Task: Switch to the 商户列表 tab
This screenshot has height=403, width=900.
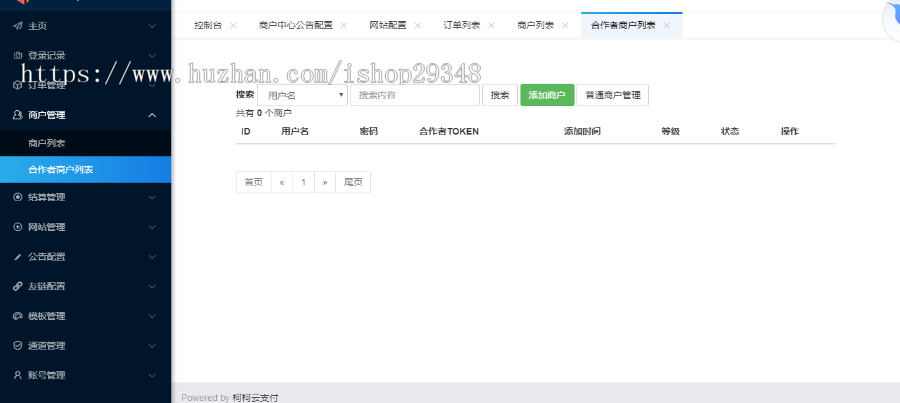Action: tap(536, 25)
